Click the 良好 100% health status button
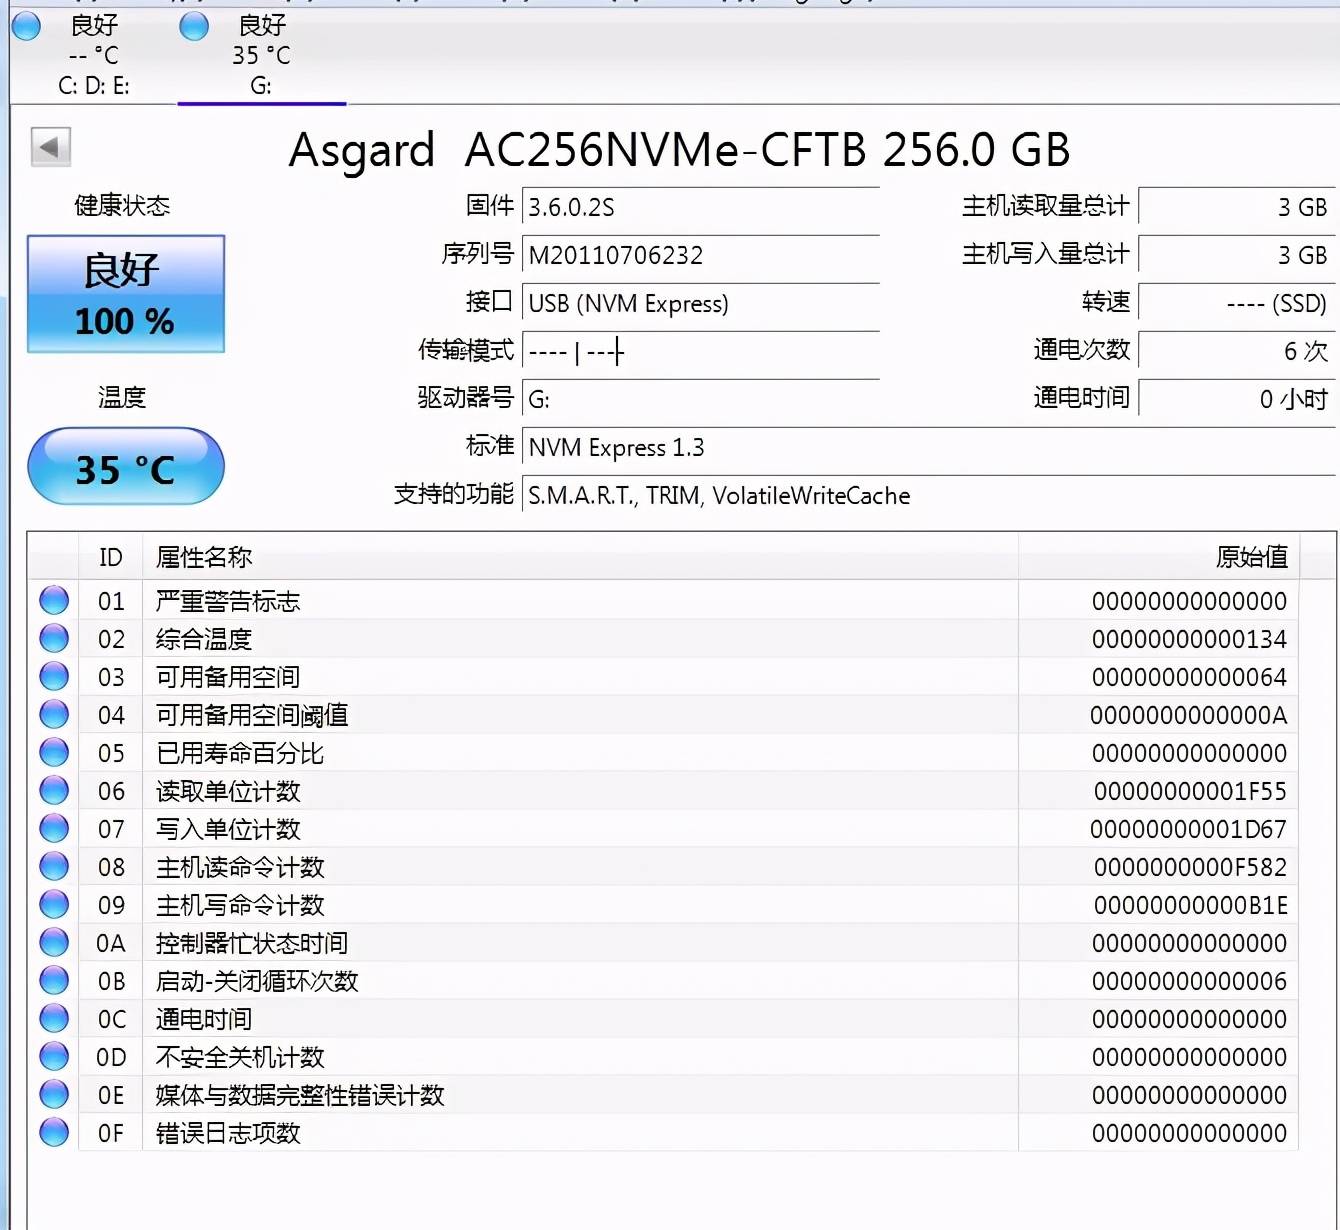This screenshot has height=1230, width=1340. 125,294
